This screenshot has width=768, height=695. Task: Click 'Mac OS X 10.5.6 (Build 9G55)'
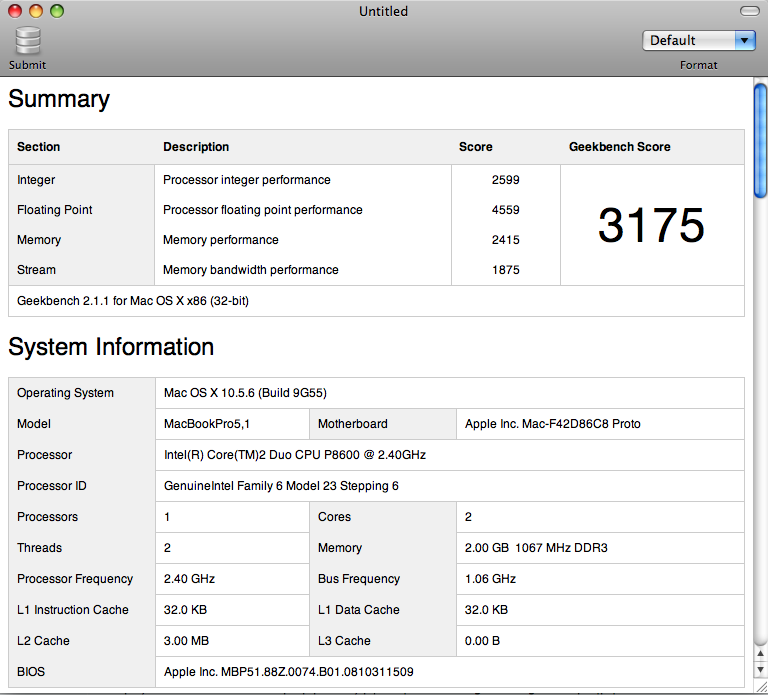point(245,393)
